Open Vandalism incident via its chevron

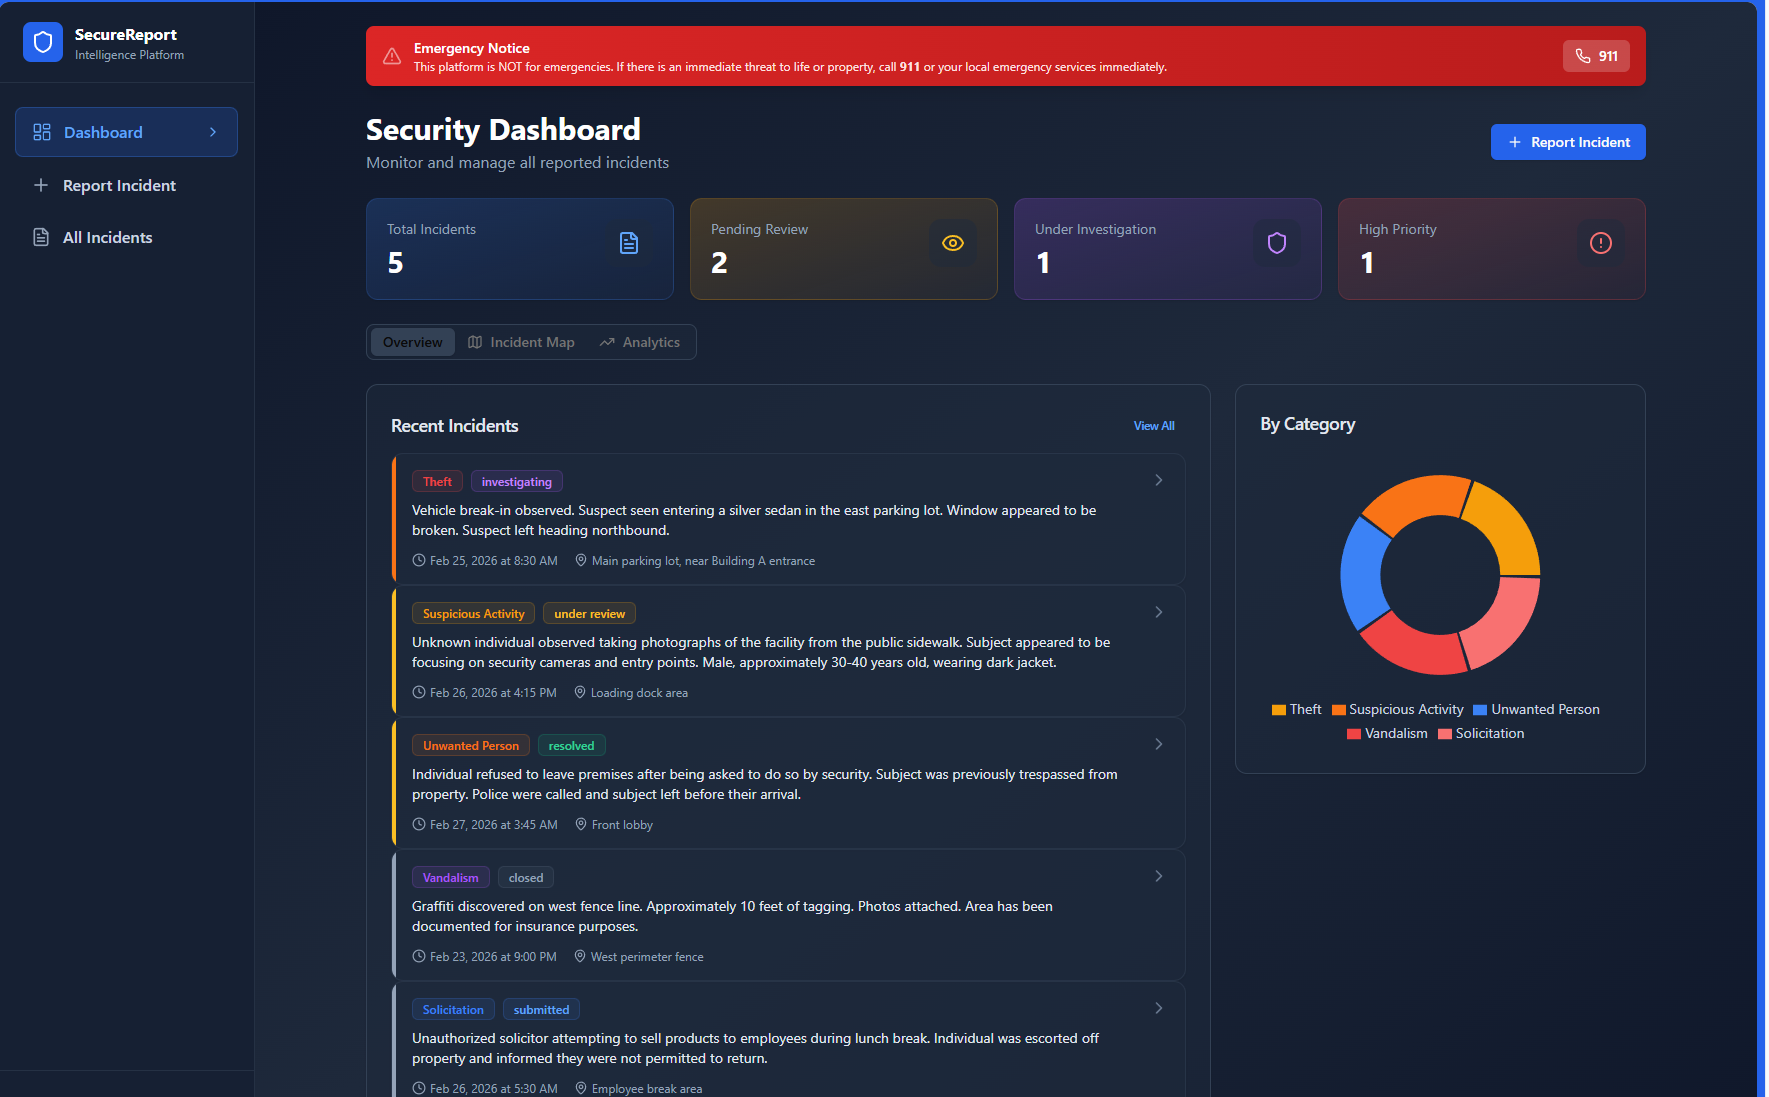tap(1159, 876)
